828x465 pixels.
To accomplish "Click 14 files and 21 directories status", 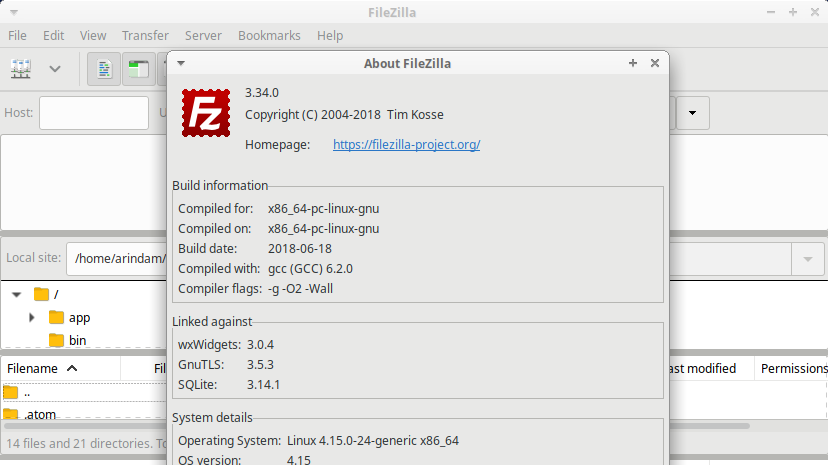I will 86,443.
